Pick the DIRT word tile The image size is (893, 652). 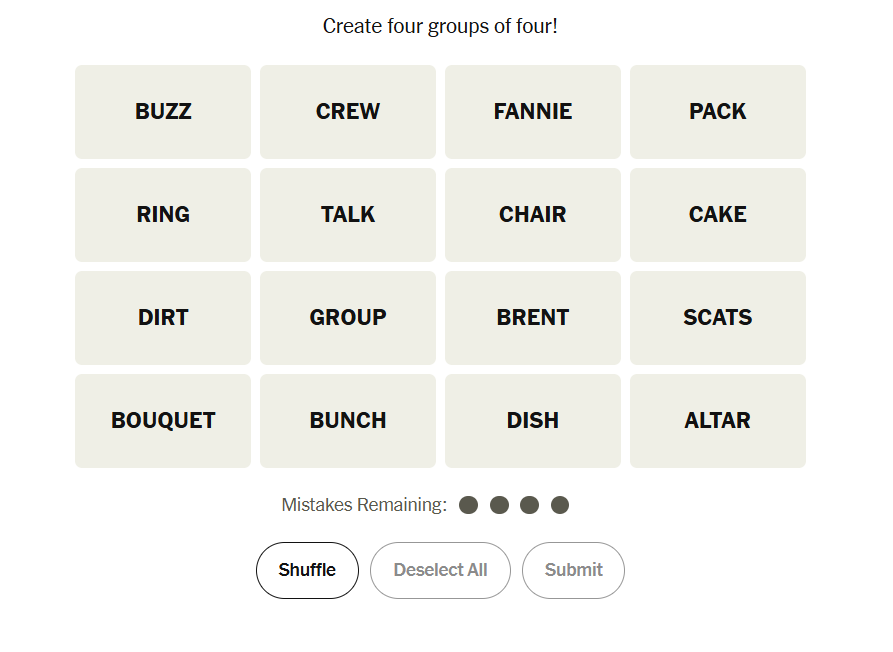tap(163, 318)
